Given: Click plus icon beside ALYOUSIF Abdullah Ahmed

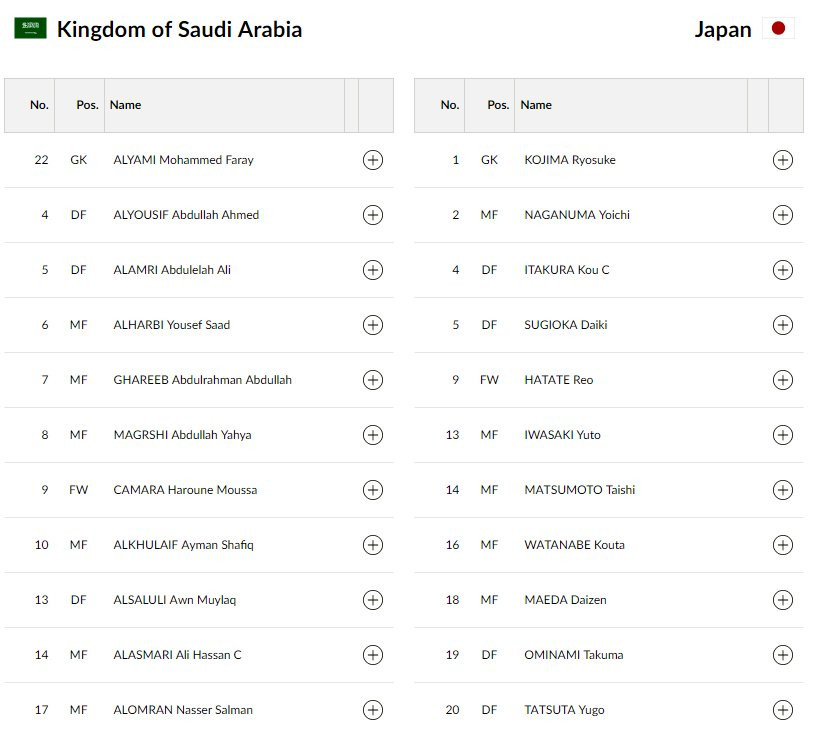Looking at the screenshot, I should tap(372, 215).
